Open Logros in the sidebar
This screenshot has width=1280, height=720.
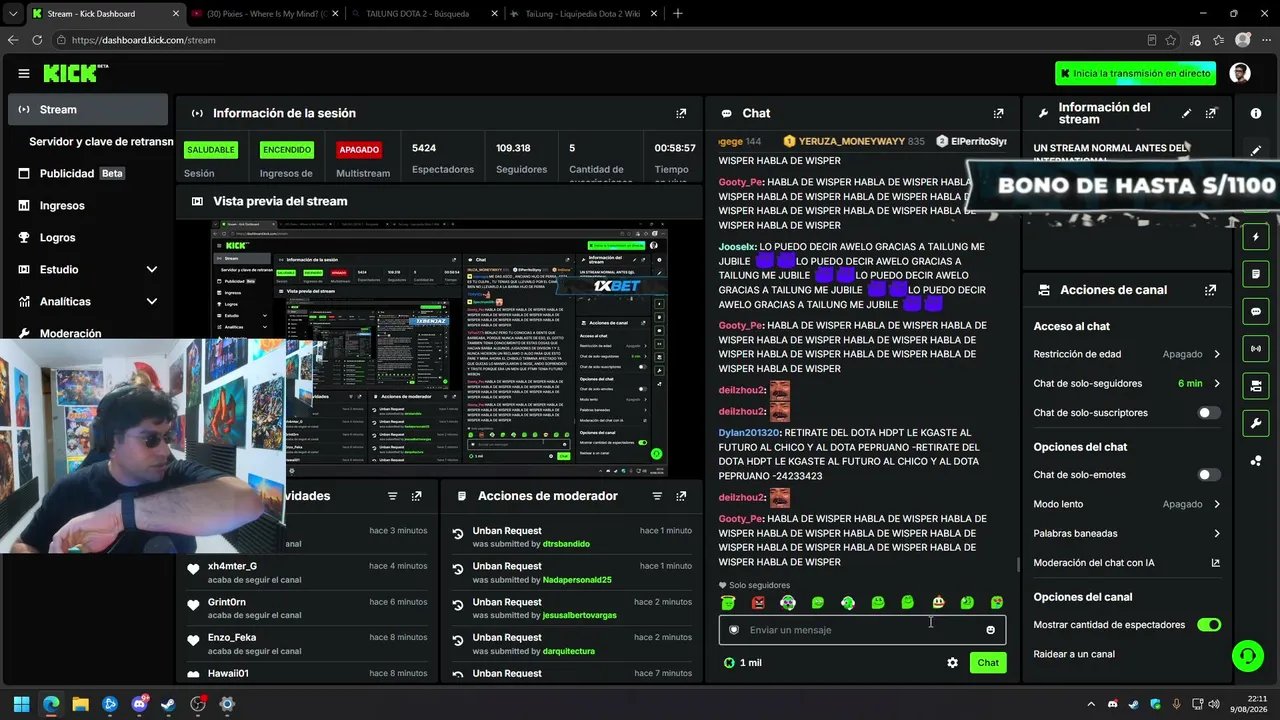88,238
